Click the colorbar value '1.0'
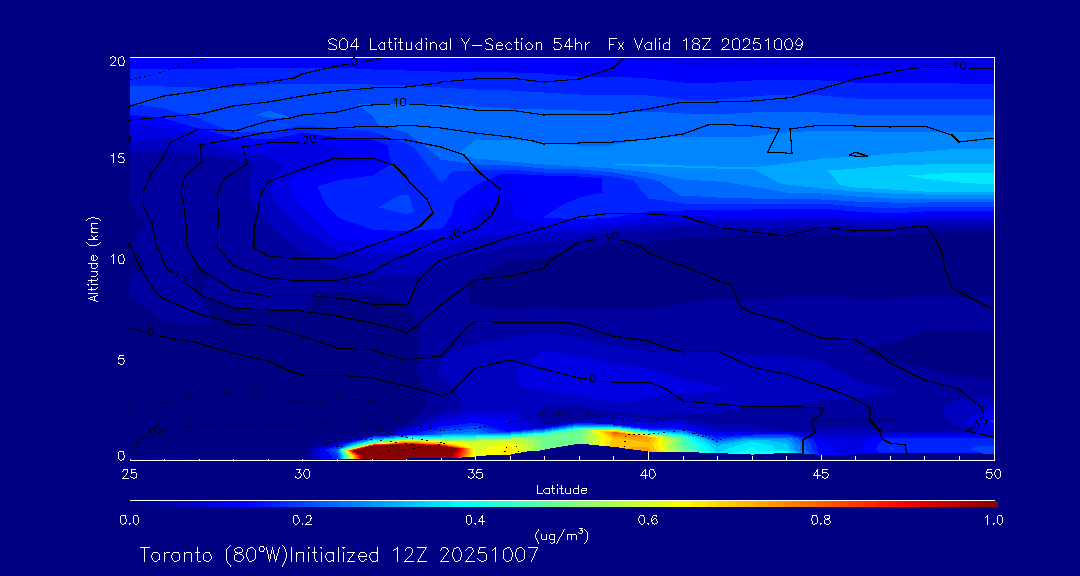1080x576 pixels. 994,520
